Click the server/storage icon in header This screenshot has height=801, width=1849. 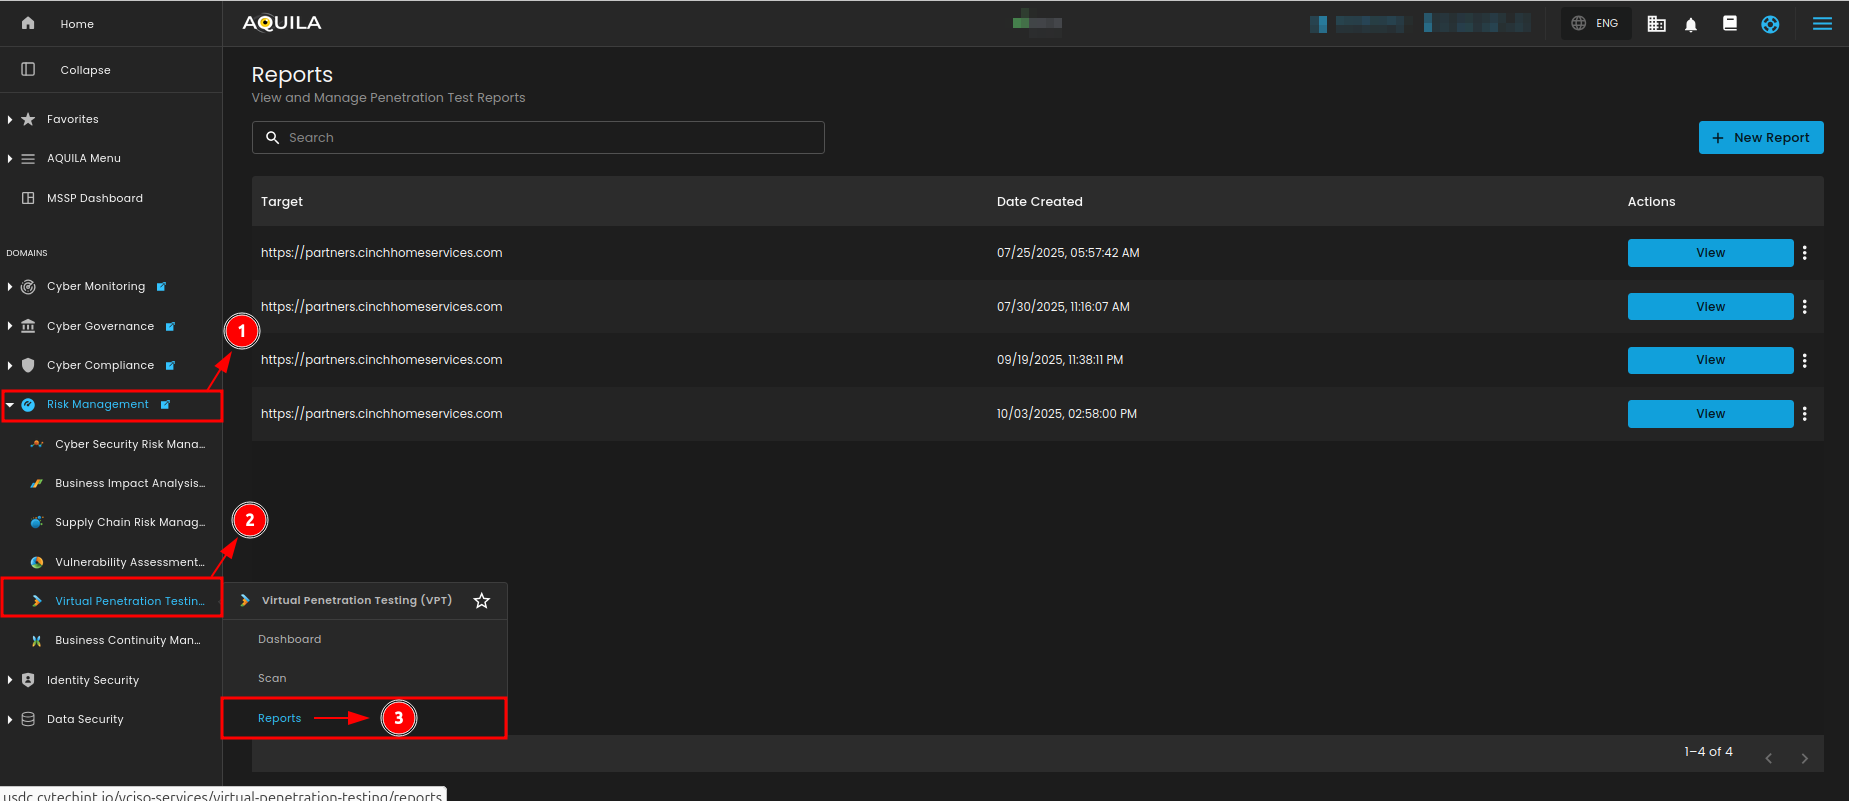coord(1730,24)
